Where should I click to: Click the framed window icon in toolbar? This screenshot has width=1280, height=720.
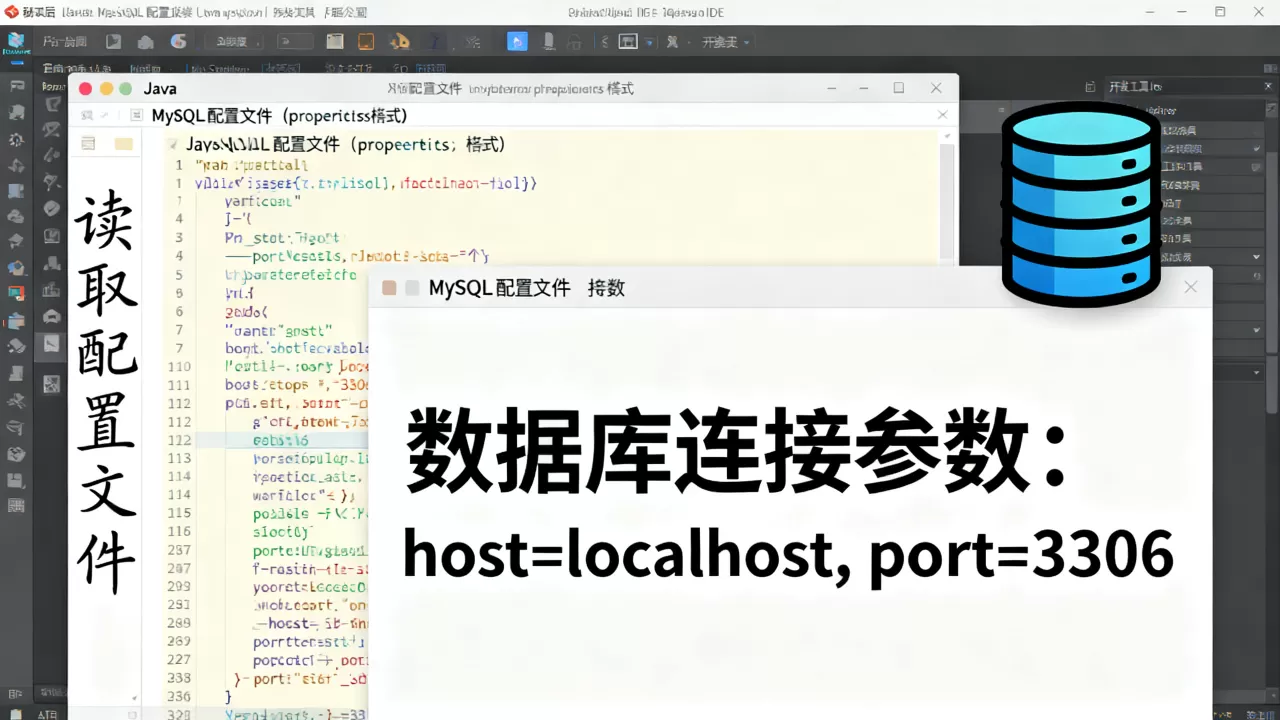click(628, 42)
